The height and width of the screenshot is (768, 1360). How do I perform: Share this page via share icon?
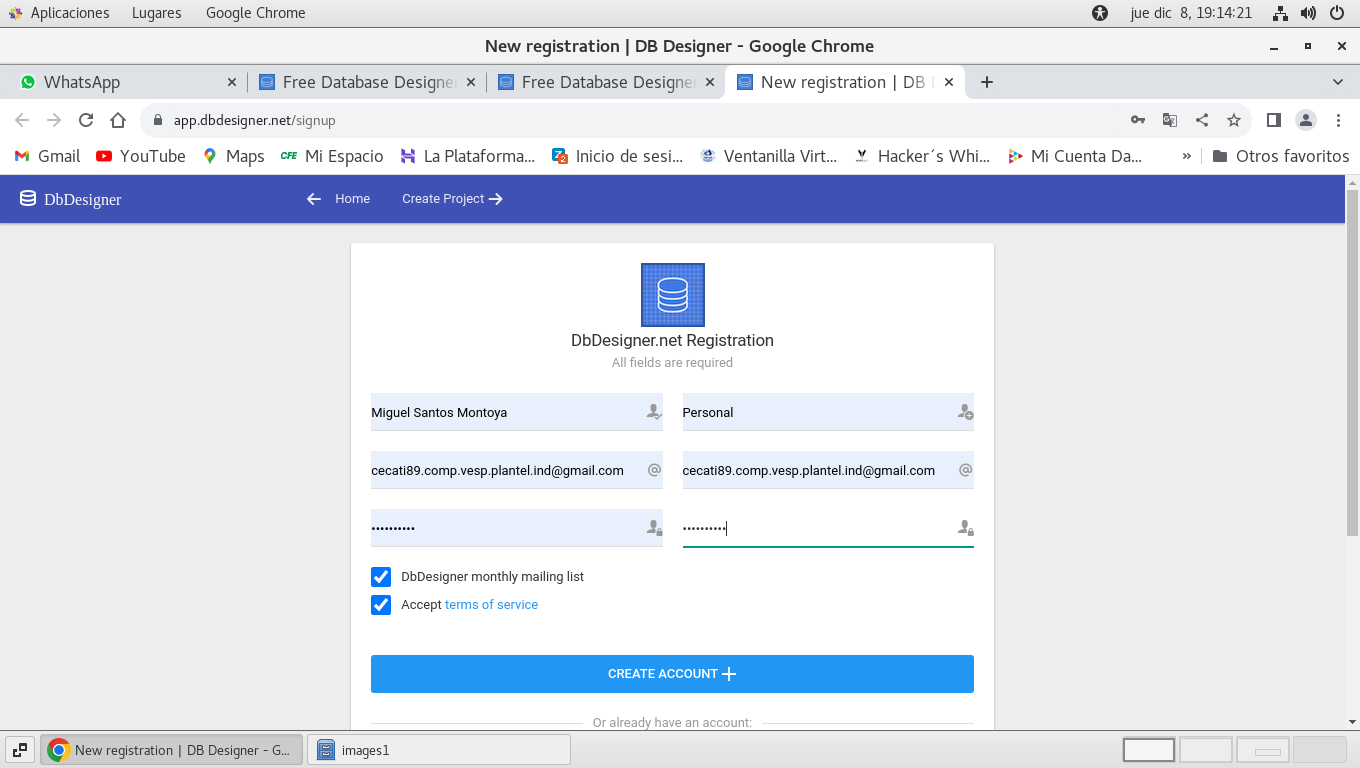[x=1202, y=120]
